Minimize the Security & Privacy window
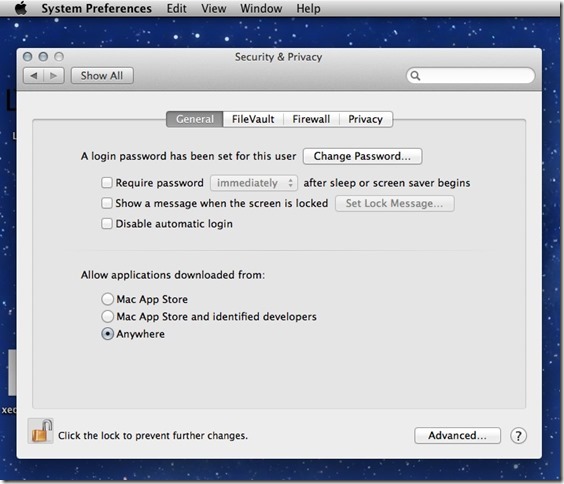This screenshot has height=484, width=564. 43,56
